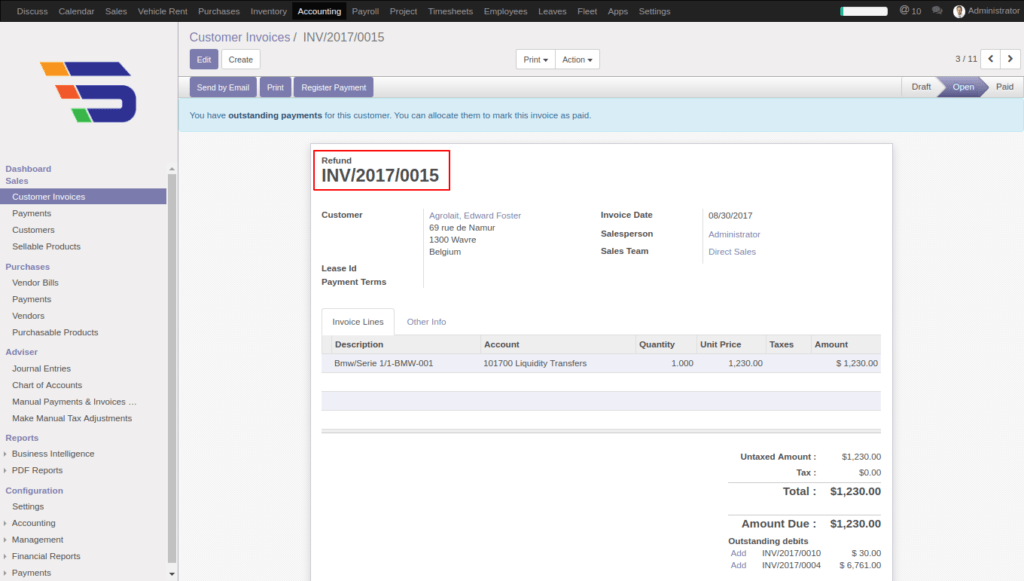Screen dimensions: 1024x581
Task: Open the conversations chat icon
Action: 937,11
